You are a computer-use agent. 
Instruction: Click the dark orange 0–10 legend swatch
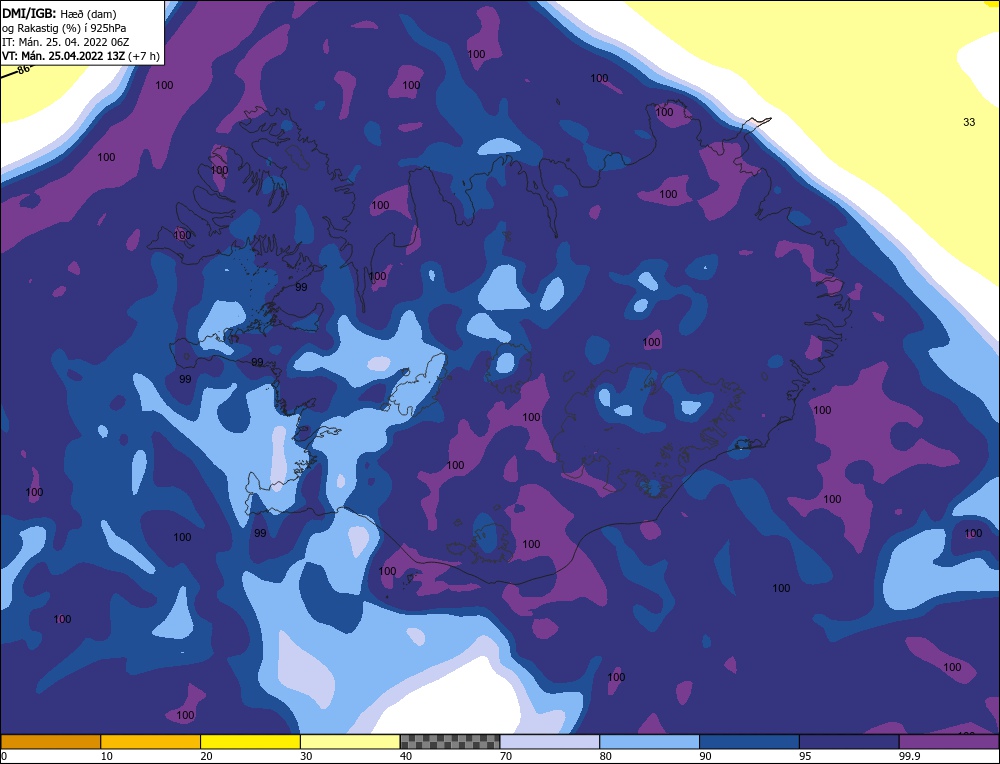(x=51, y=742)
